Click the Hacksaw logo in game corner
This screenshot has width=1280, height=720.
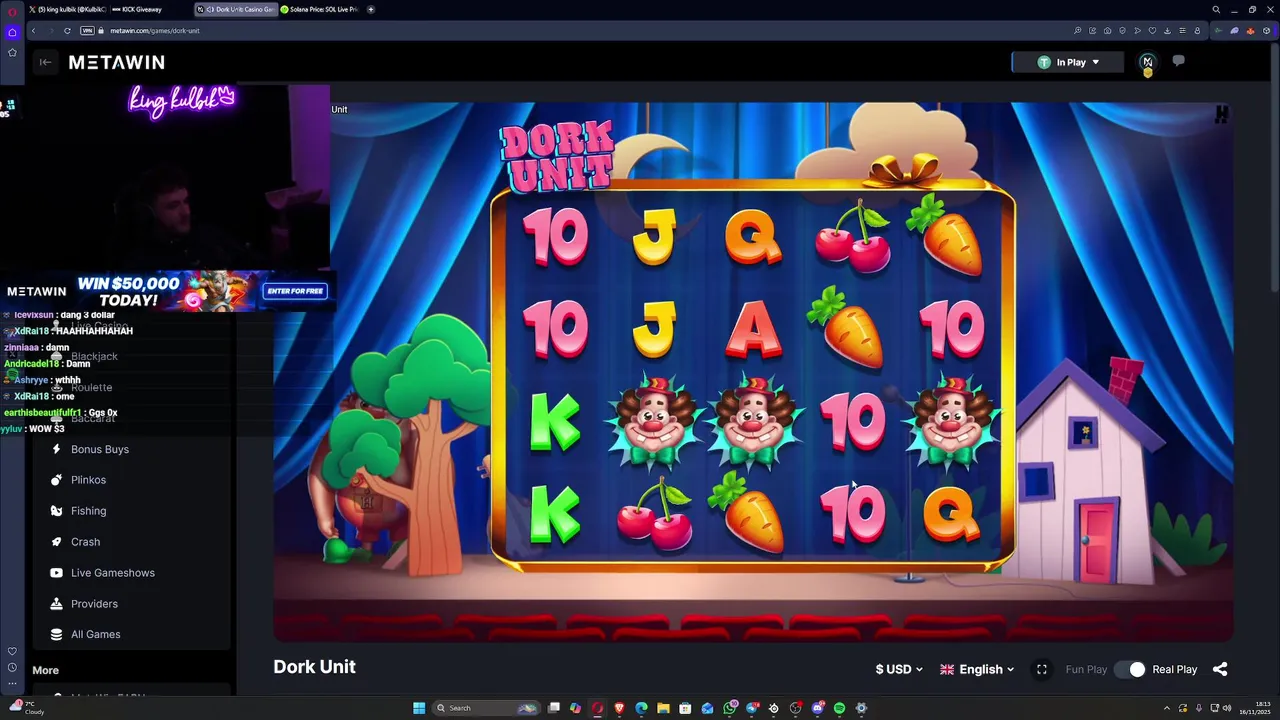coord(1221,114)
